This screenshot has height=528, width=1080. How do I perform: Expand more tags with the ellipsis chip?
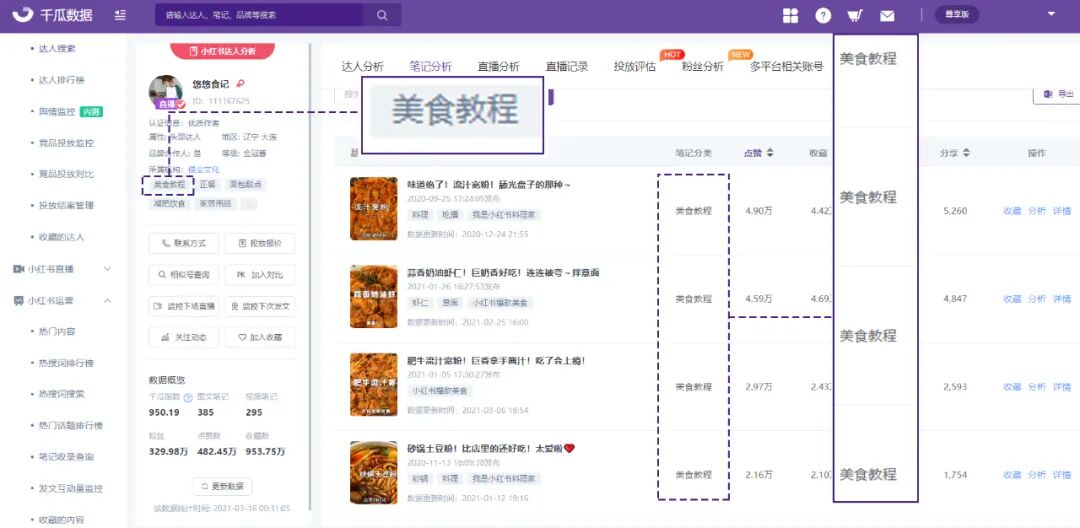(249, 203)
